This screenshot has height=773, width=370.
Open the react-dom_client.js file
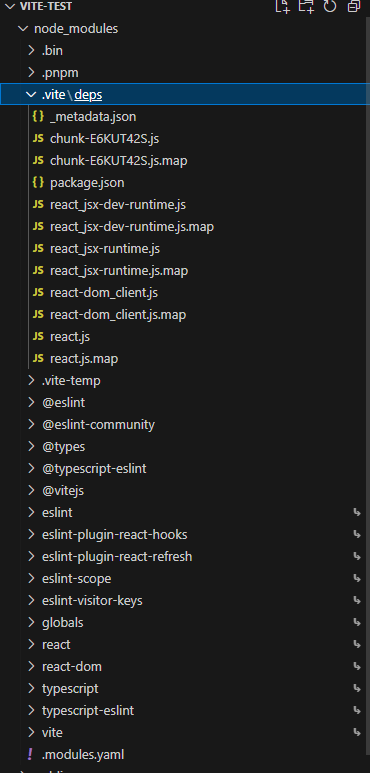point(104,292)
